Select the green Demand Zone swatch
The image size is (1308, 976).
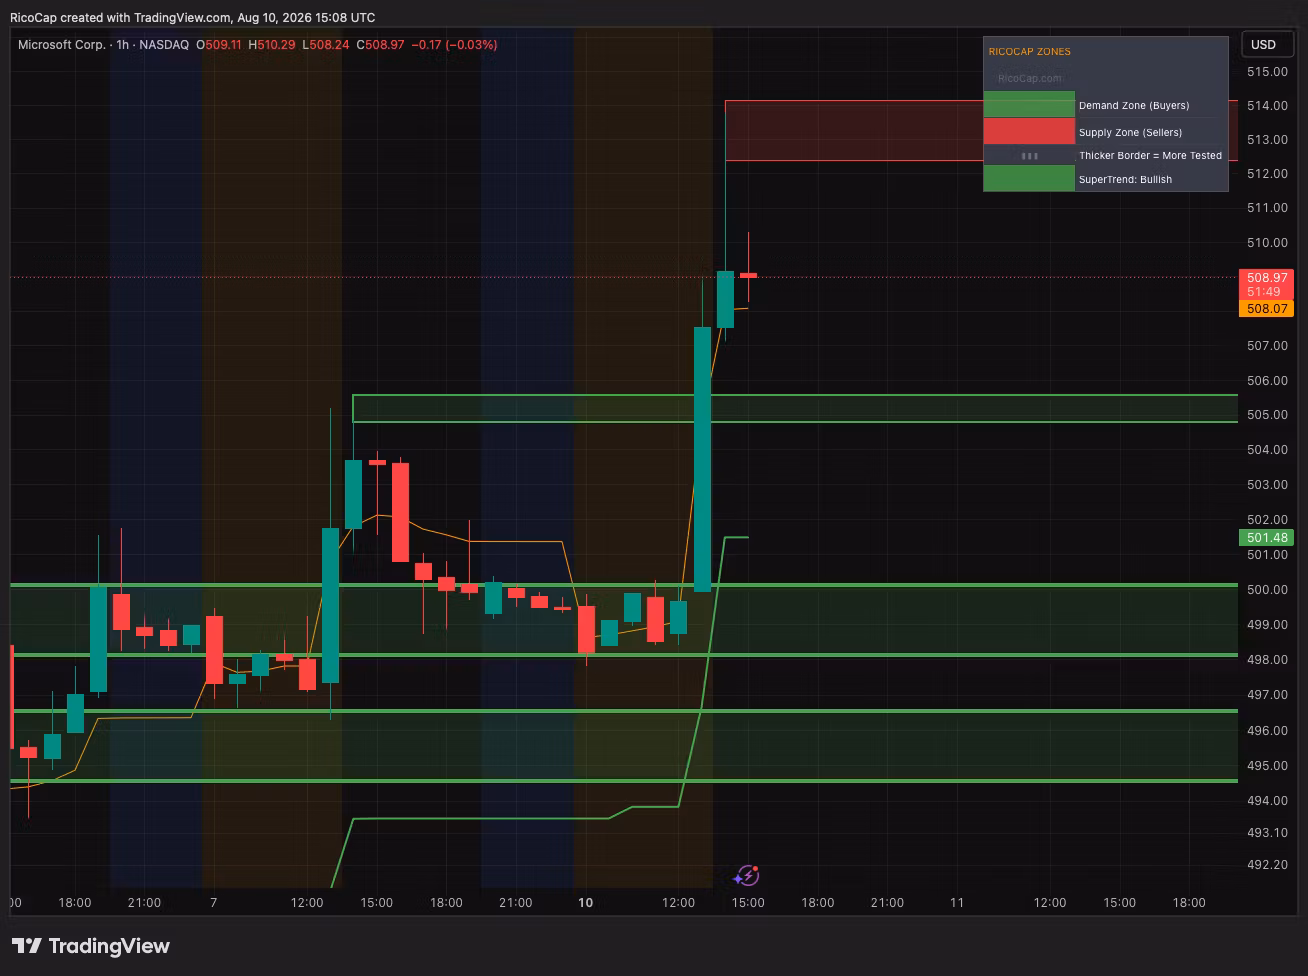coord(1029,105)
